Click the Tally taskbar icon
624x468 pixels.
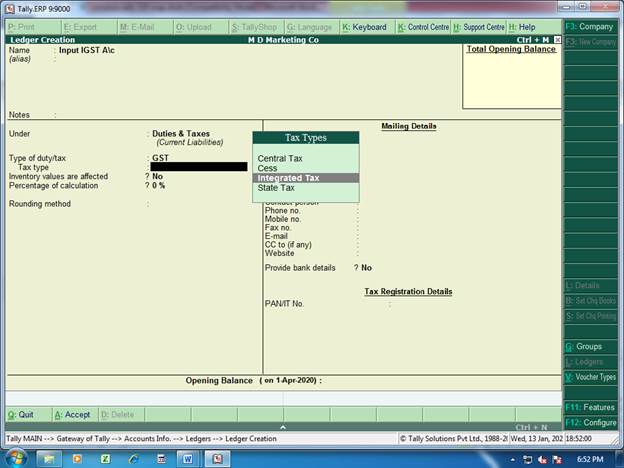(x=217, y=459)
